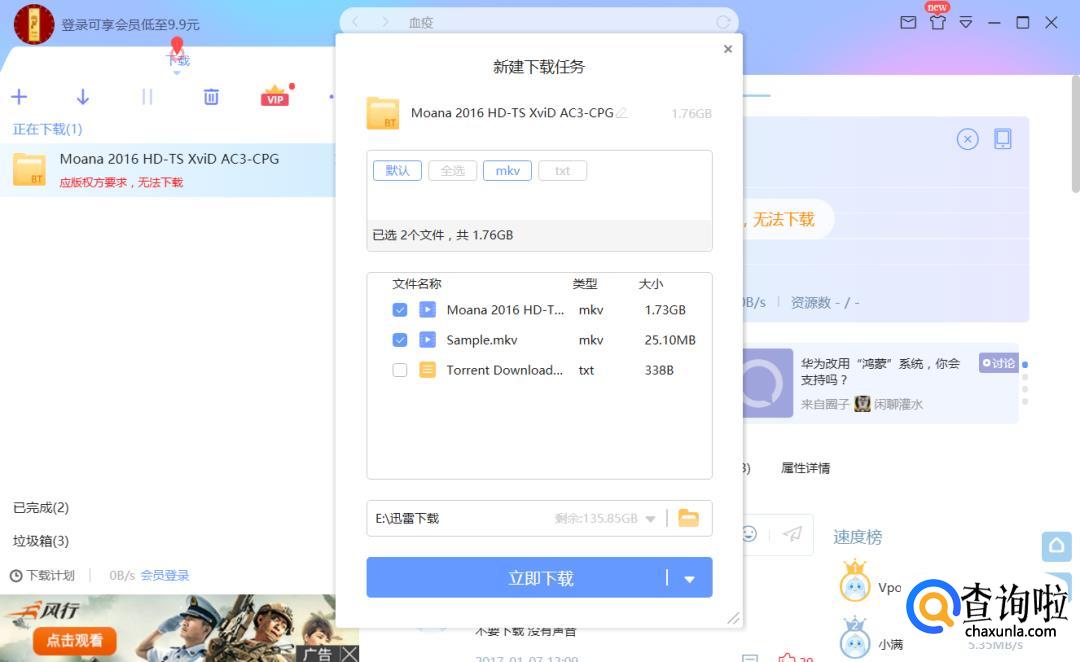
Task: Click the thumbs-up like icon
Action: pos(787,659)
